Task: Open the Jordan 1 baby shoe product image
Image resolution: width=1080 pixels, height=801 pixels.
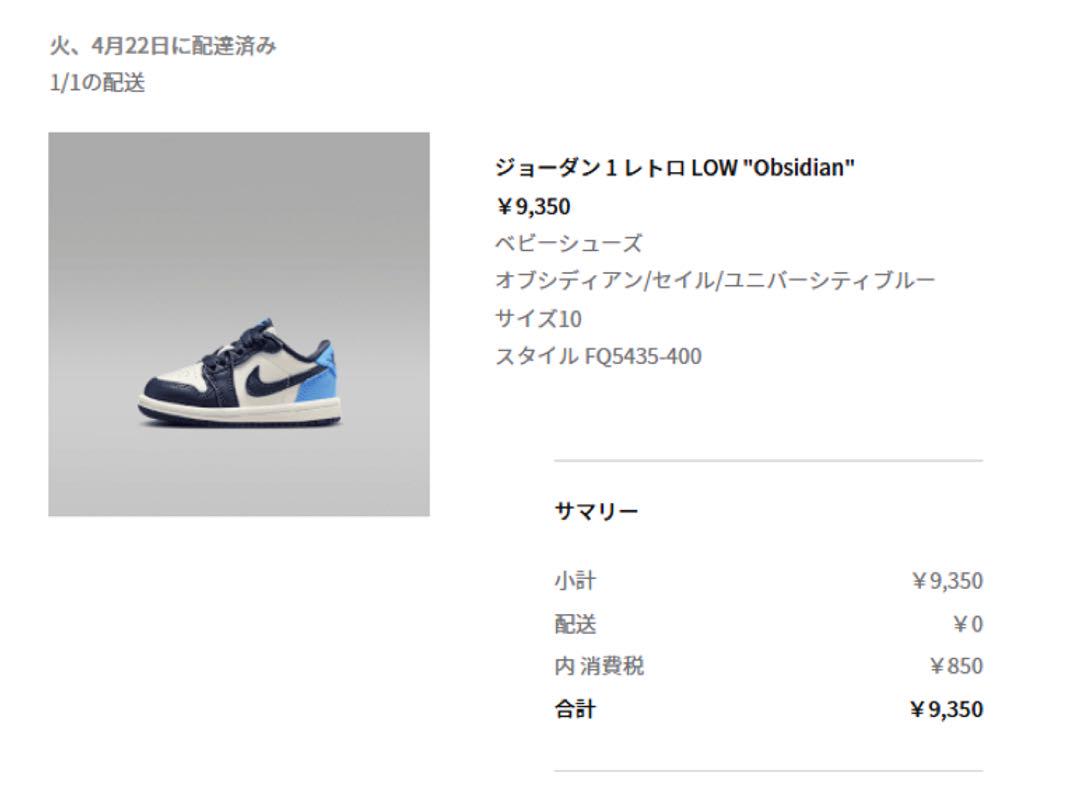Action: pos(239,324)
